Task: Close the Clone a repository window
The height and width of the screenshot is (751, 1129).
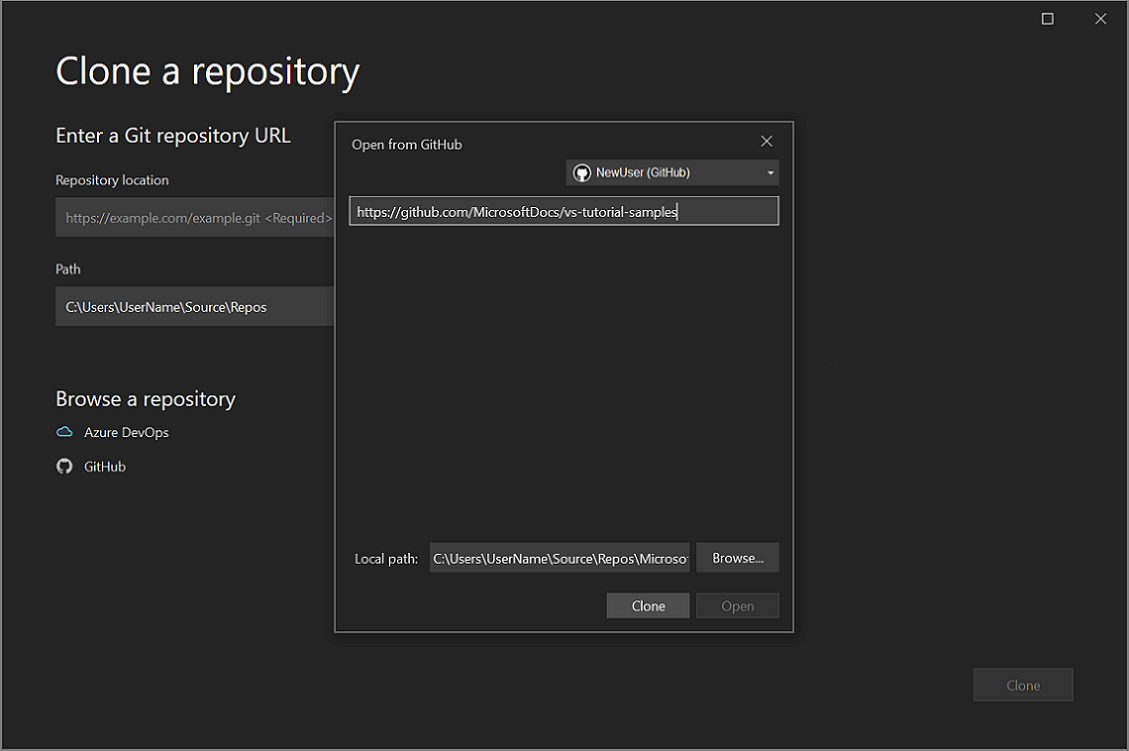Action: coord(1100,18)
